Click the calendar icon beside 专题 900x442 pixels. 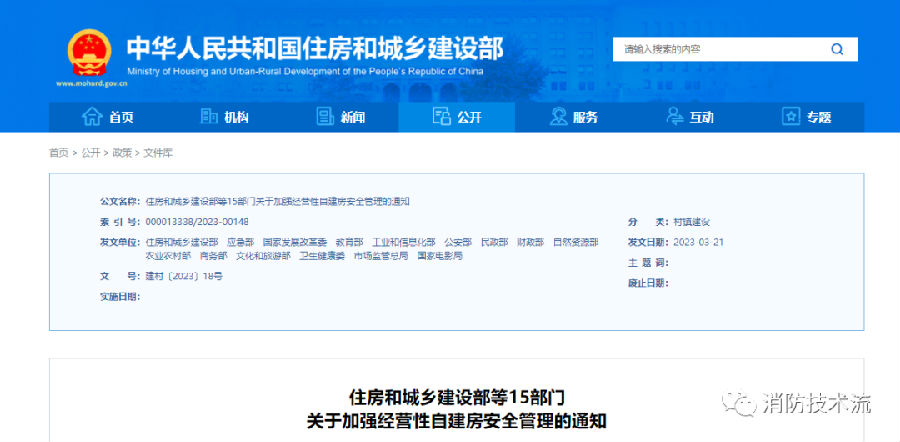[791, 117]
